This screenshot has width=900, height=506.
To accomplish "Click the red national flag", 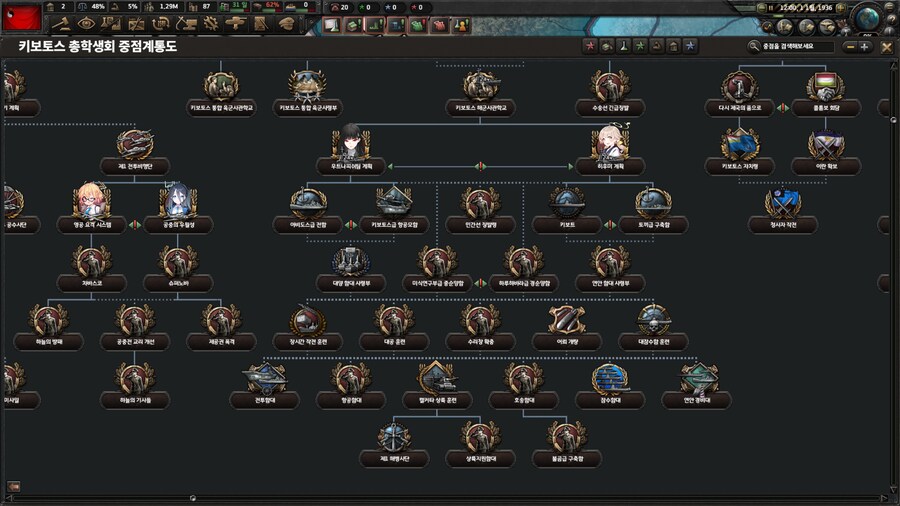I will [x=21, y=15].
